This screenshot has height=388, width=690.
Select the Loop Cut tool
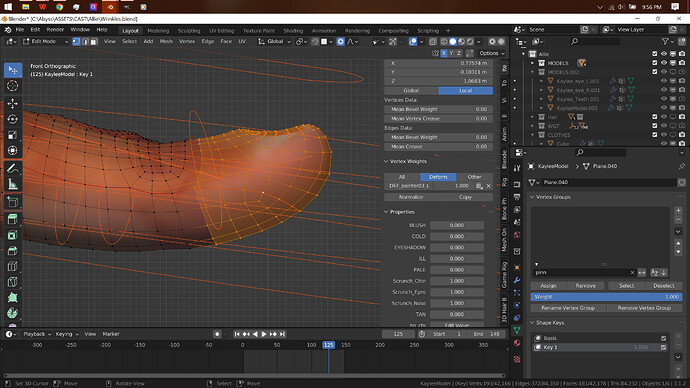[12, 266]
